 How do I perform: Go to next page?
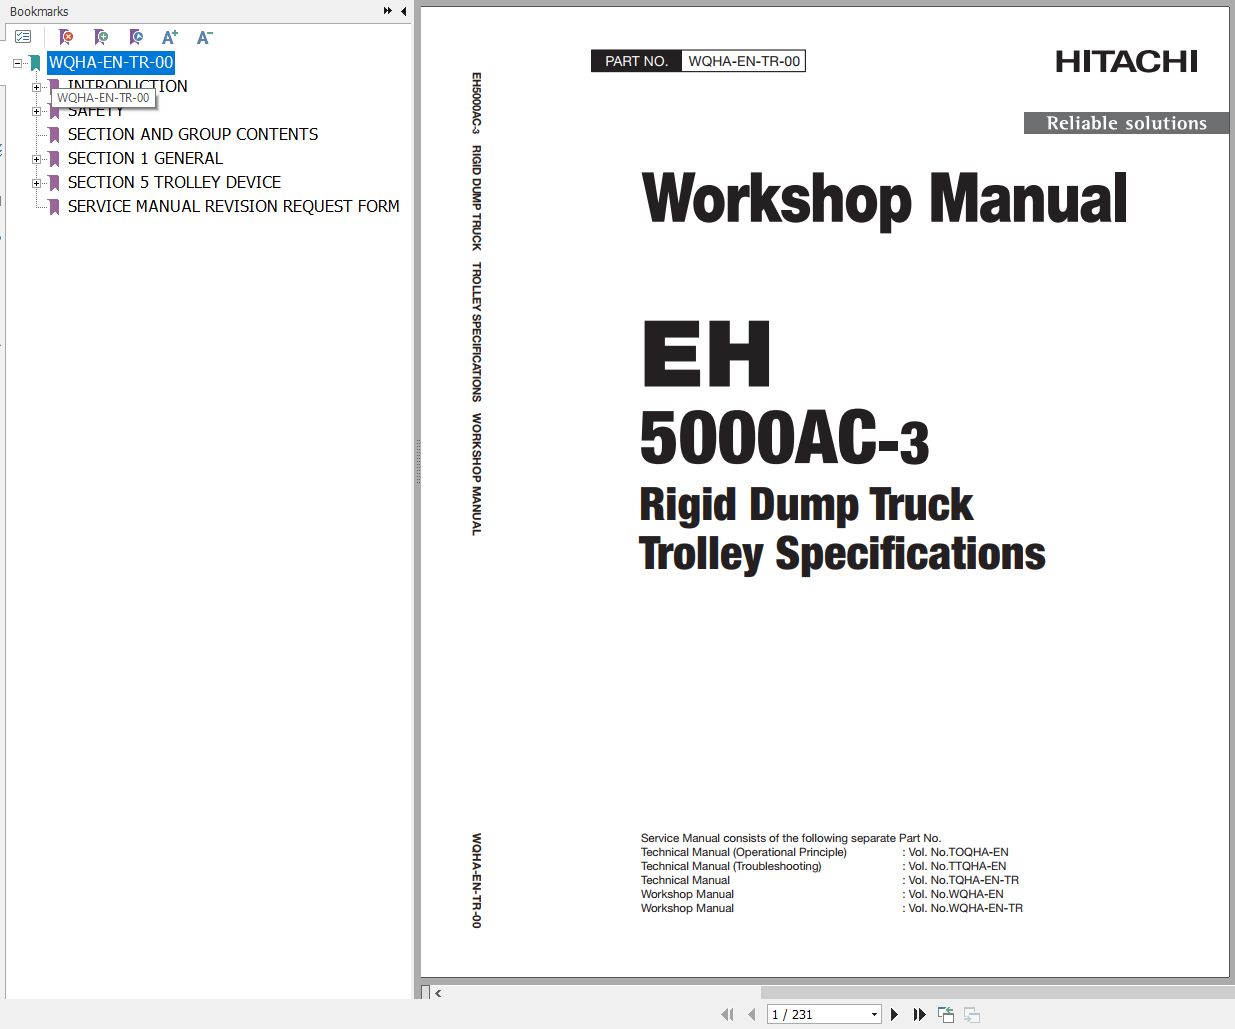[895, 1014]
